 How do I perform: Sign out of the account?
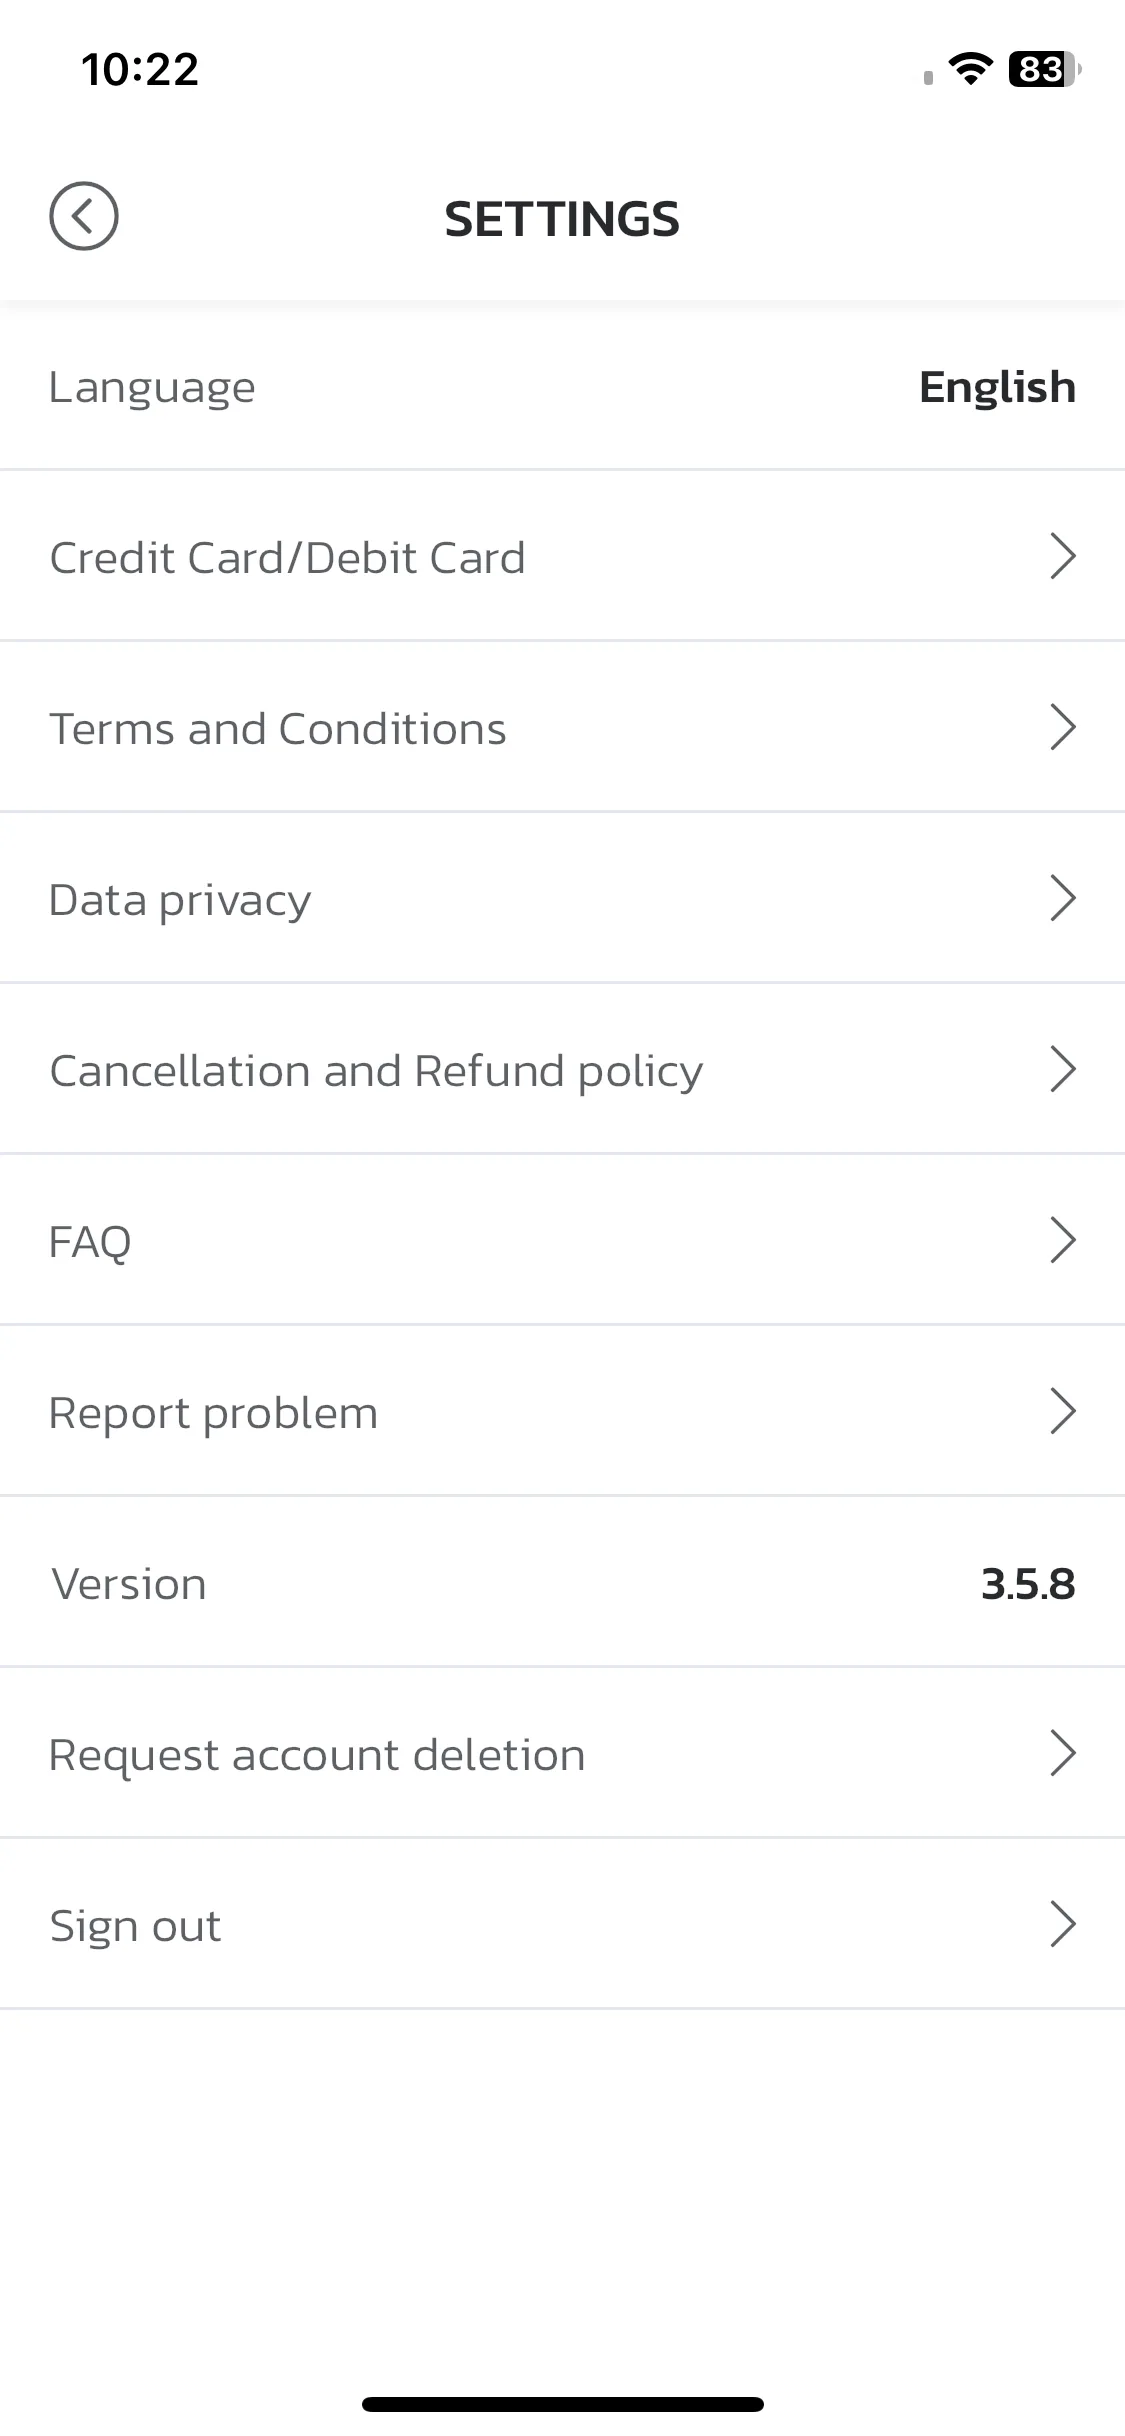[562, 1924]
